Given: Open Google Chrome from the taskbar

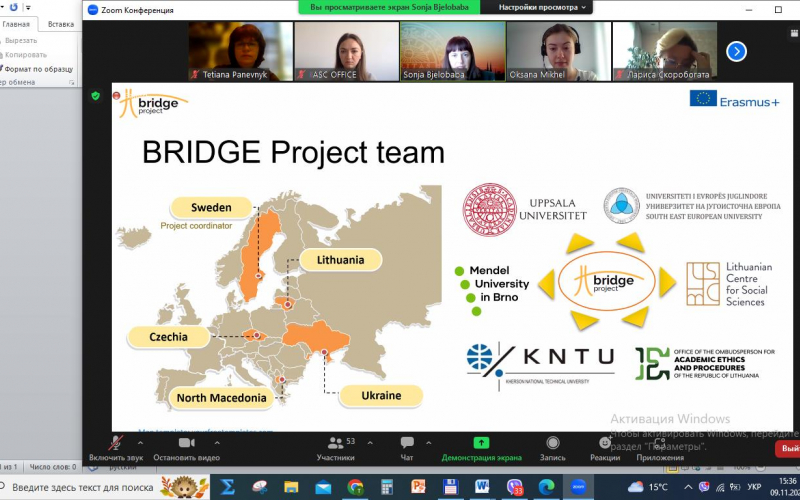Looking at the screenshot, I should (x=355, y=487).
